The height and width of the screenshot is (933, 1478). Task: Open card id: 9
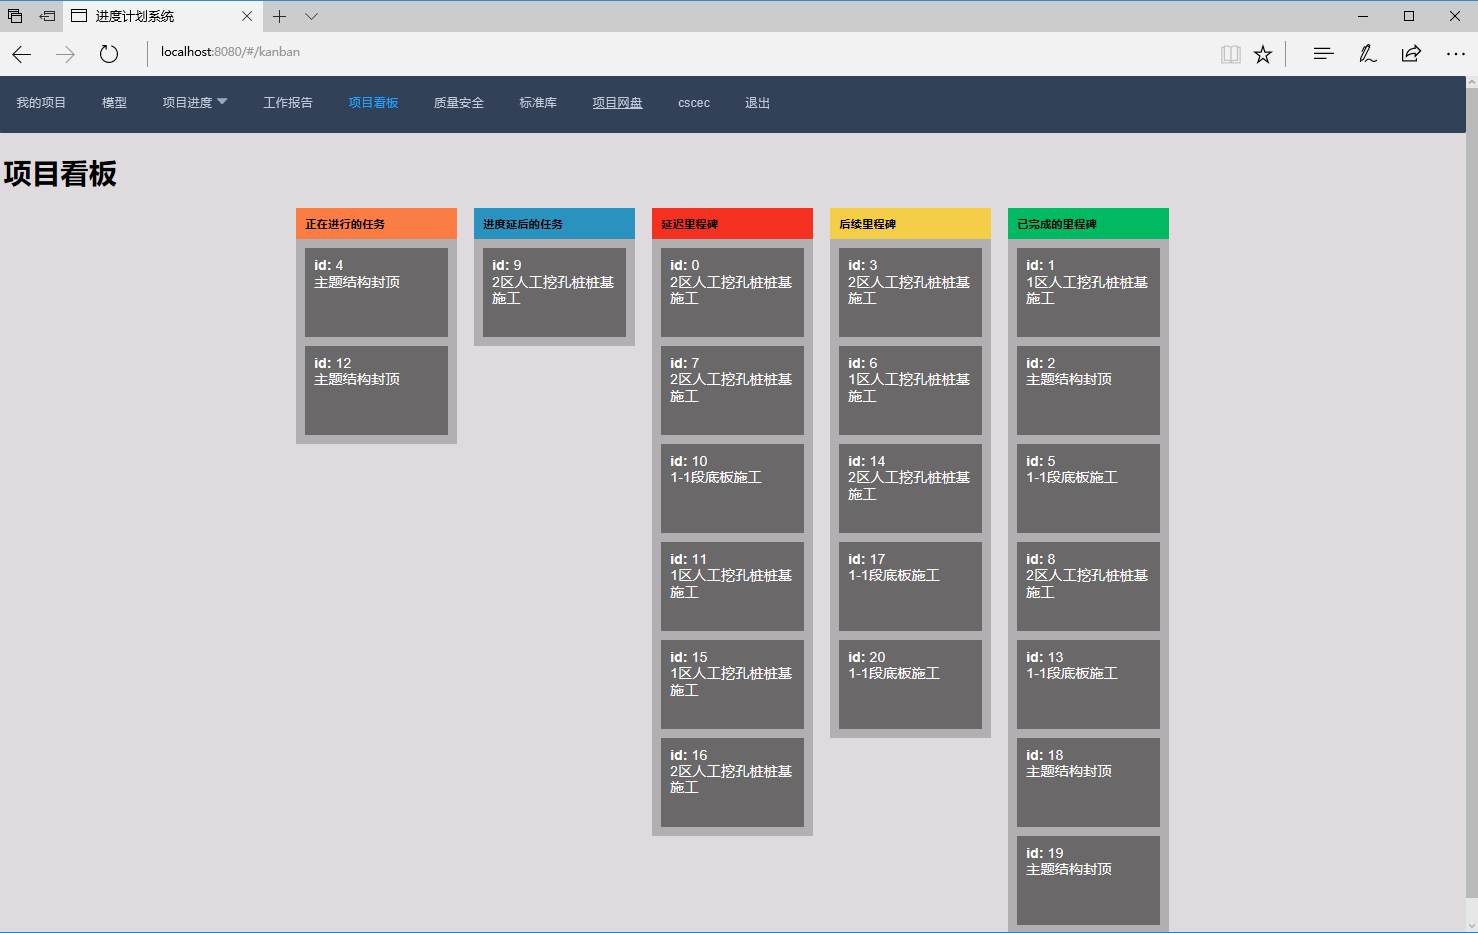click(x=554, y=292)
